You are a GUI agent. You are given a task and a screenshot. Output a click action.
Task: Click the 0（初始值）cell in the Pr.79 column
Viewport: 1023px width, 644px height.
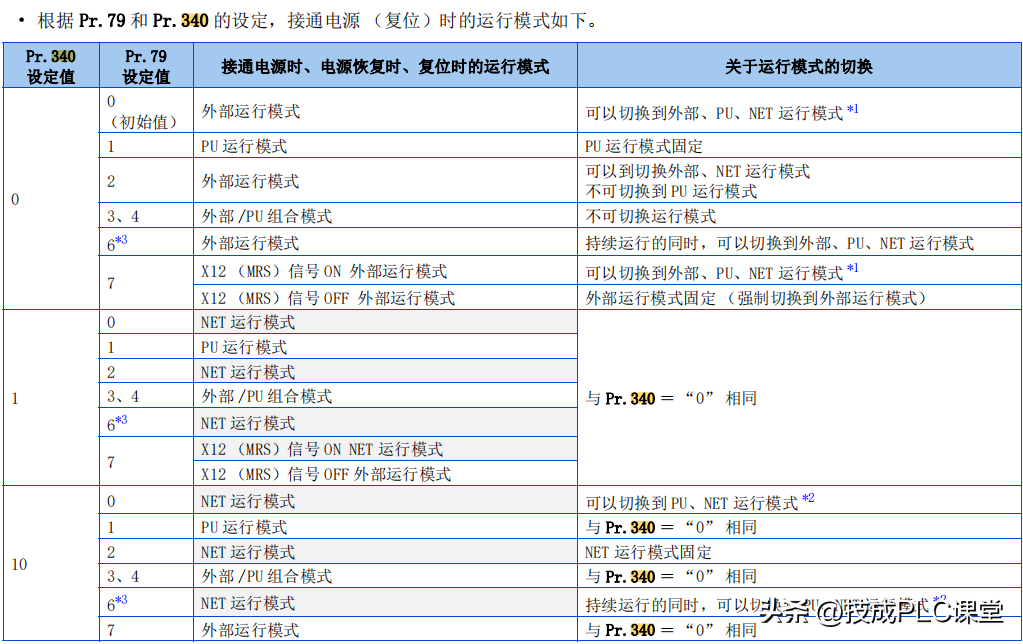point(143,112)
